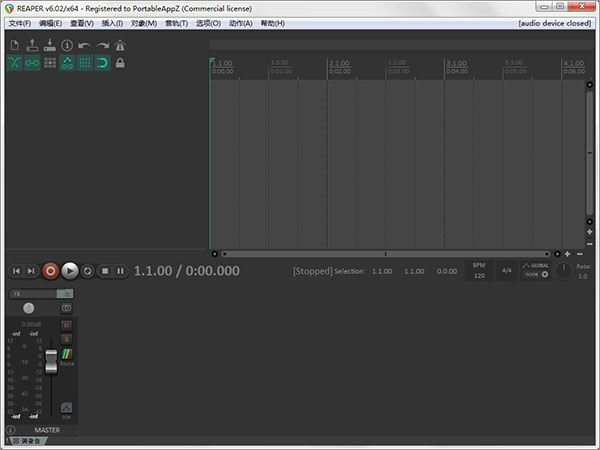This screenshot has height=450, width=600.
Task: Click the 4/4 time signature field
Action: click(507, 271)
